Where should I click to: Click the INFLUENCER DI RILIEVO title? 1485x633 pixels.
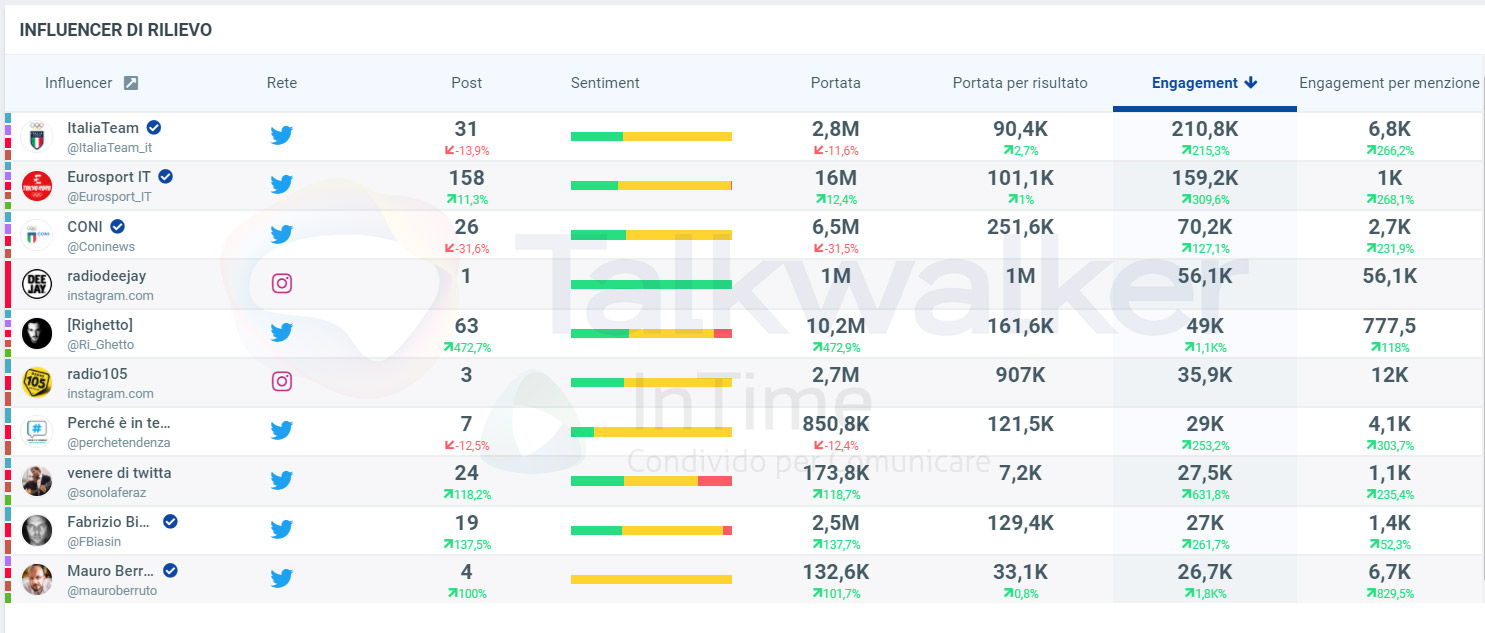click(116, 30)
